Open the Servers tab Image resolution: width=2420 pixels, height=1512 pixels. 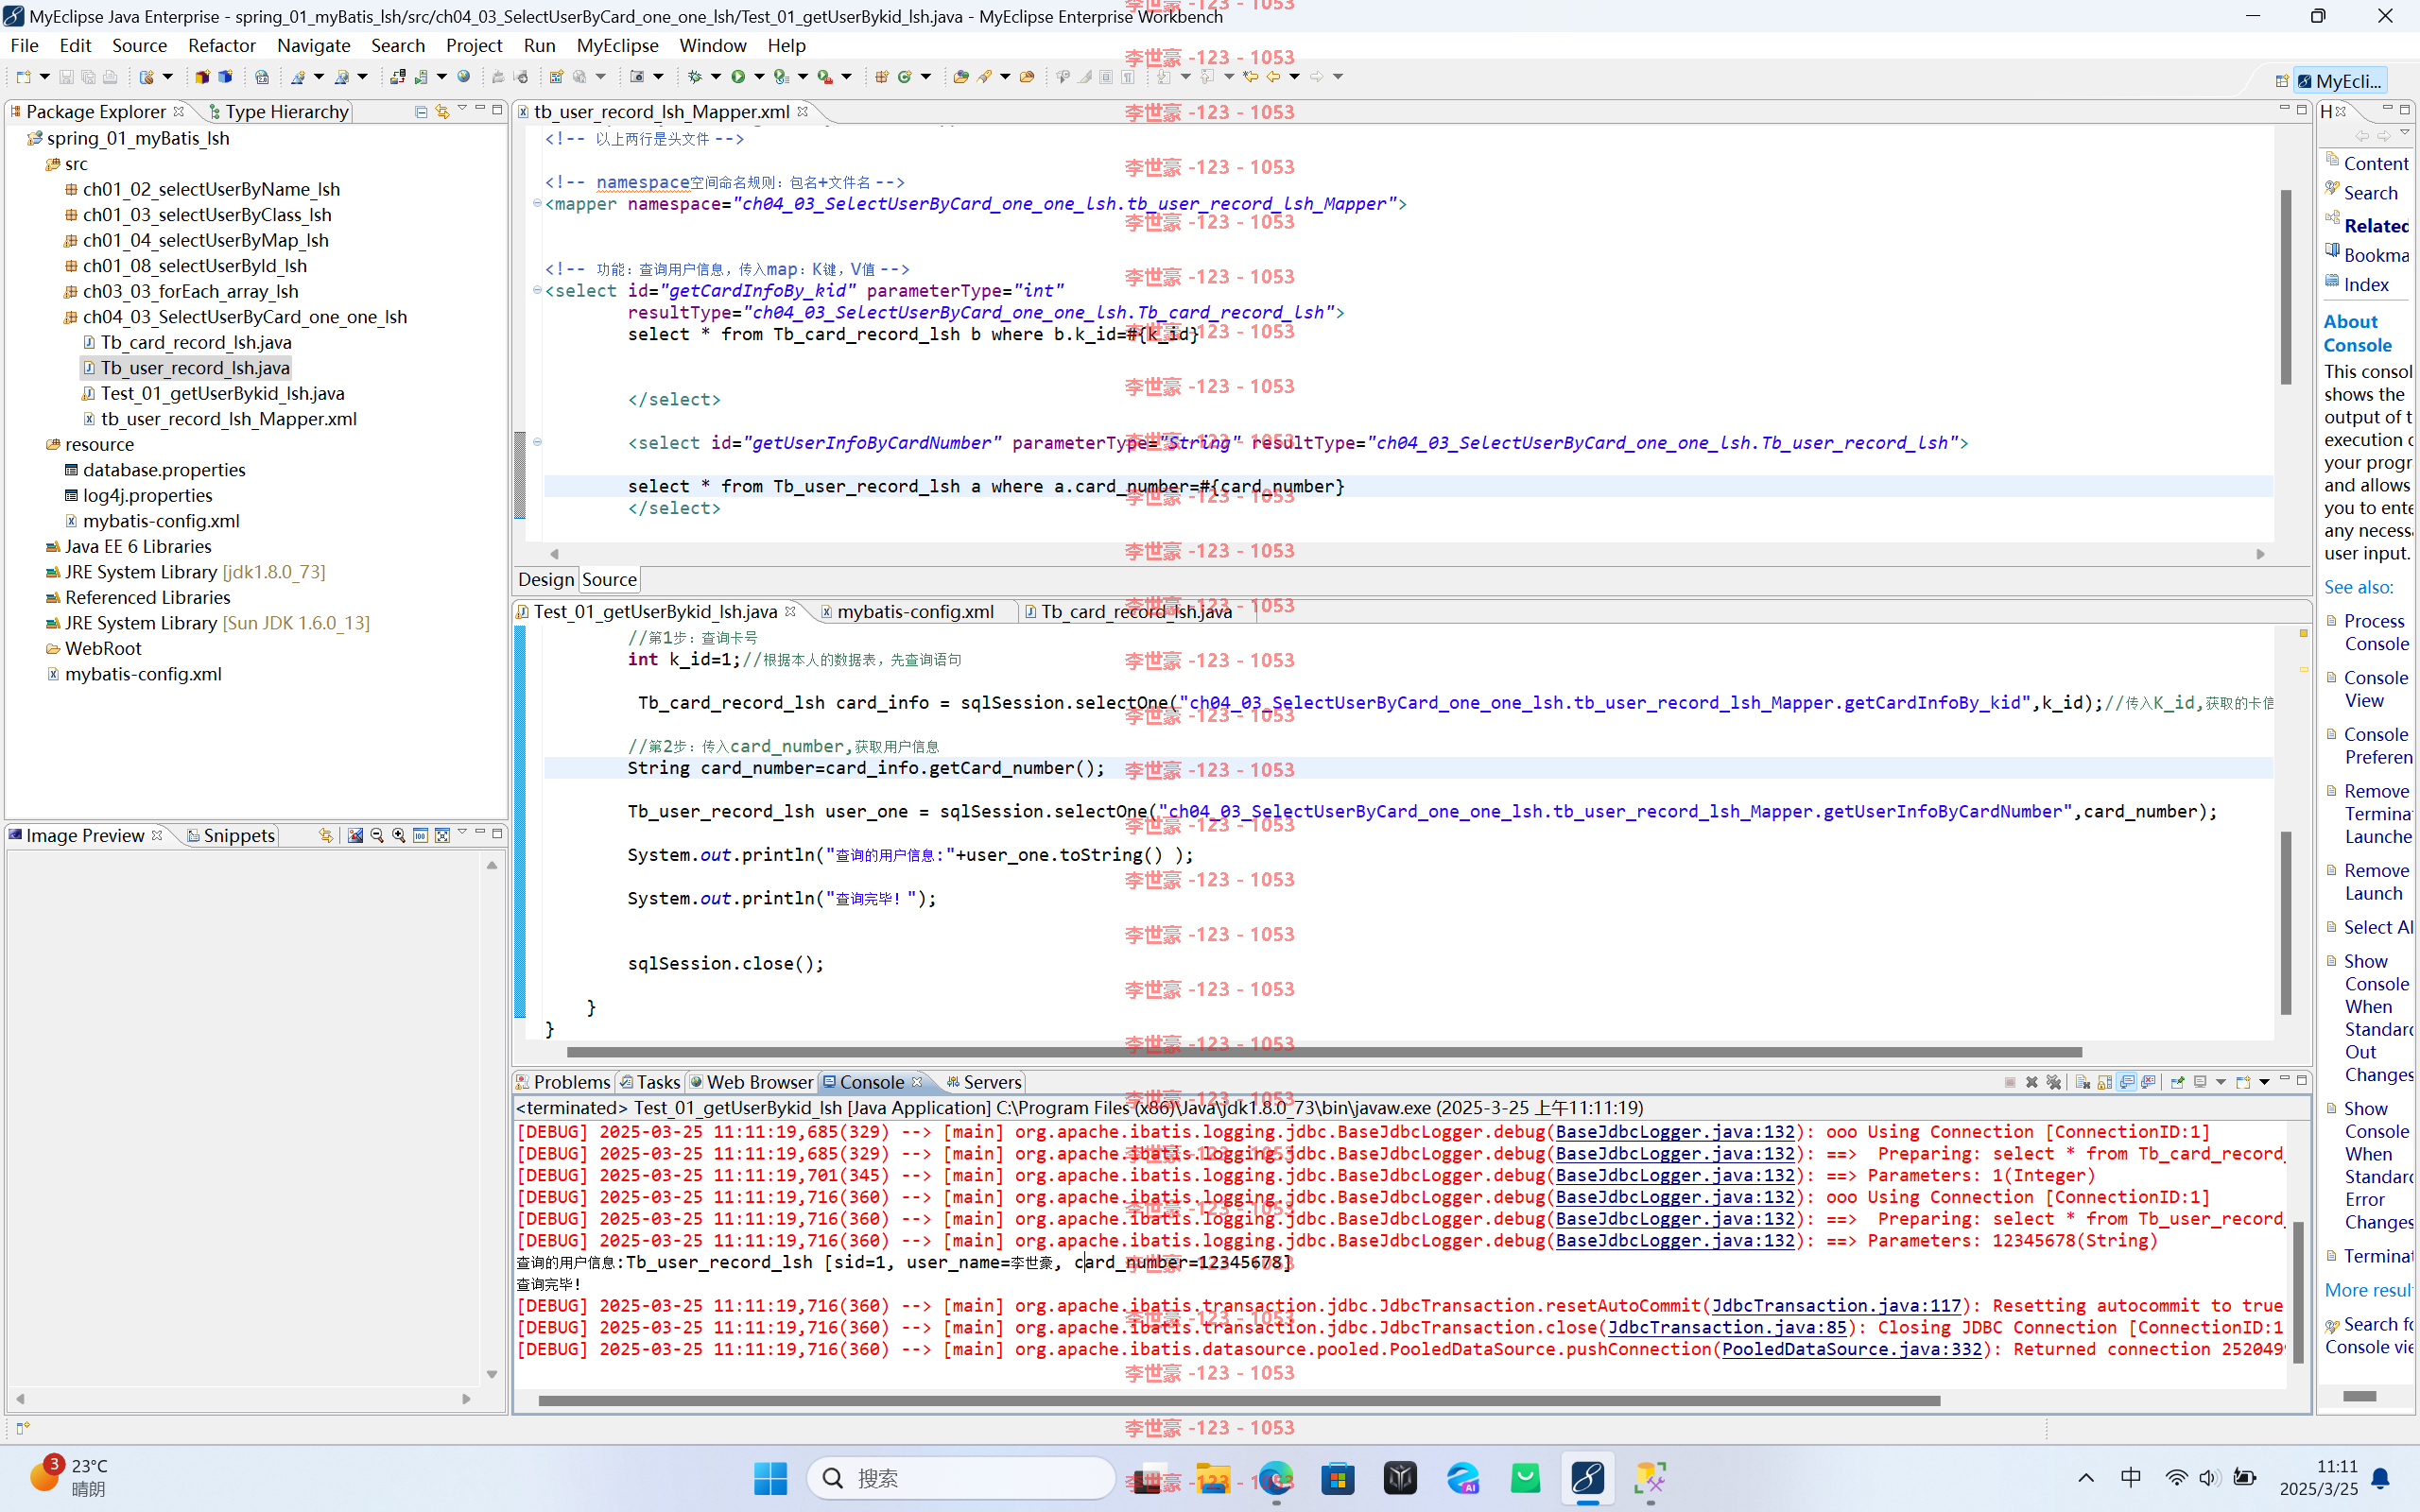pos(983,1082)
